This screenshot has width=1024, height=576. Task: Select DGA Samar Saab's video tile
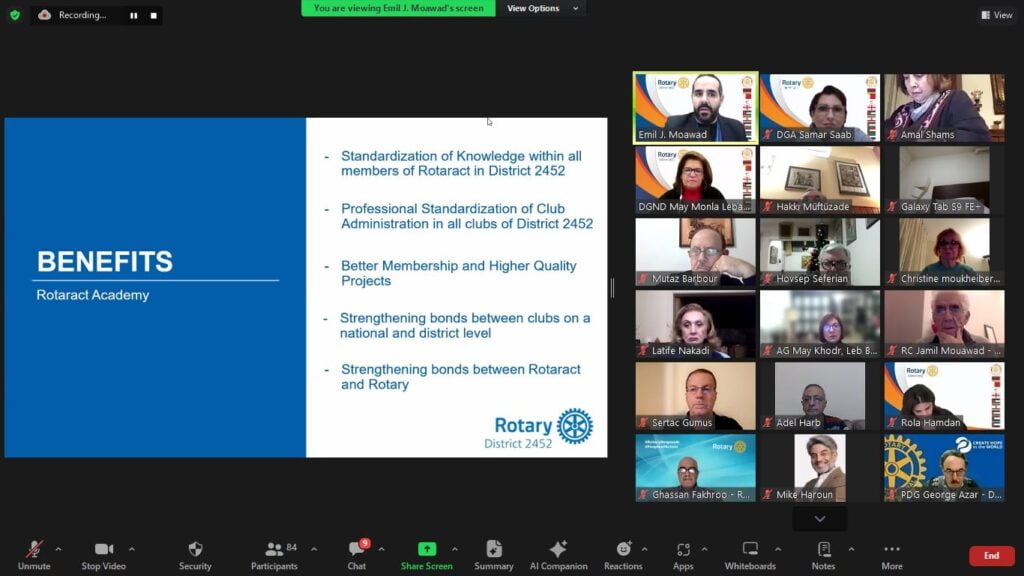[x=820, y=108]
